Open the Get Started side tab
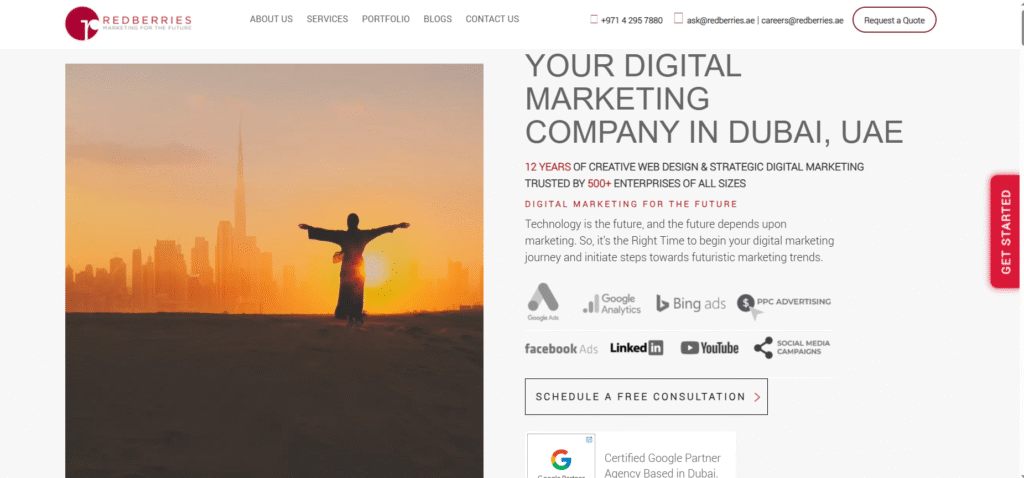1024x478 pixels. (x=1006, y=232)
